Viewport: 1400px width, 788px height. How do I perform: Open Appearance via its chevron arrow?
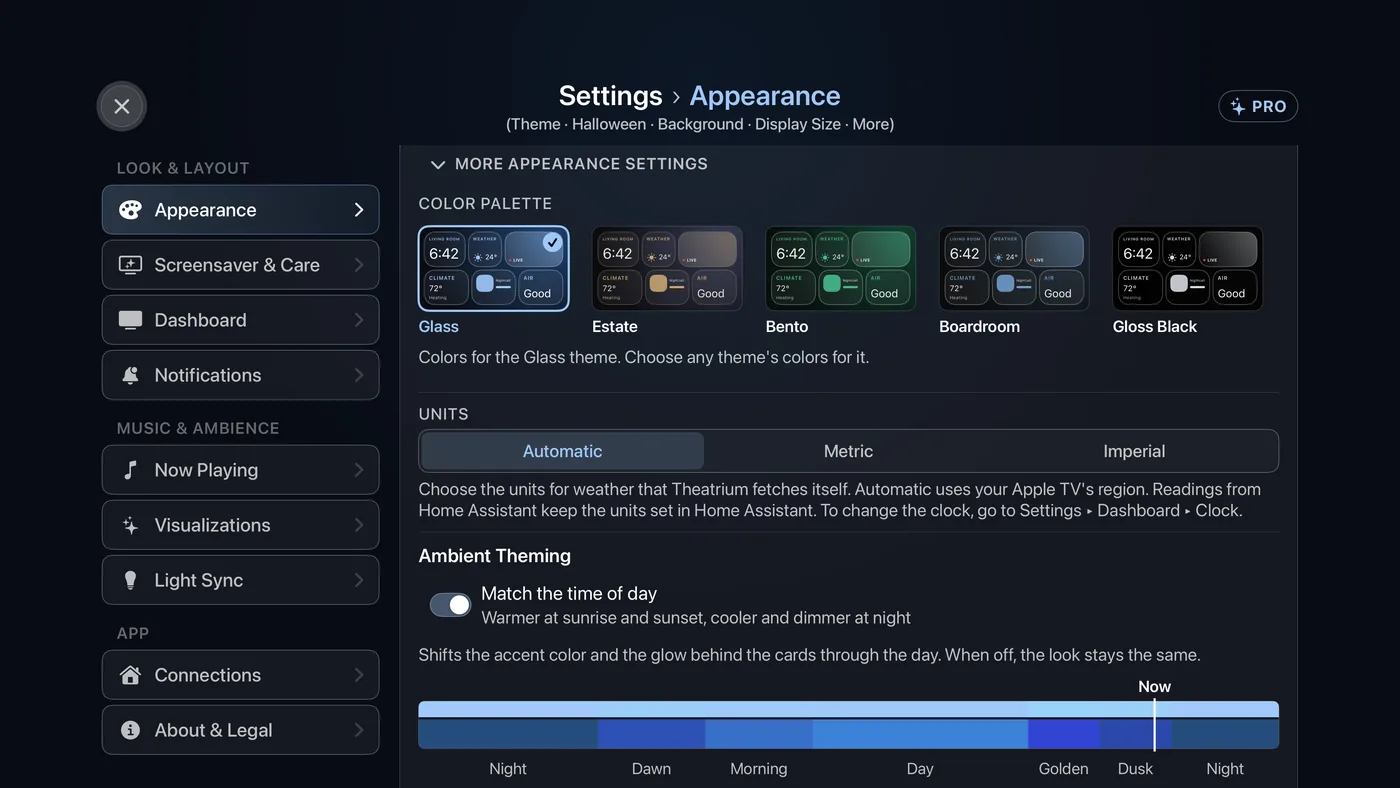[359, 210]
